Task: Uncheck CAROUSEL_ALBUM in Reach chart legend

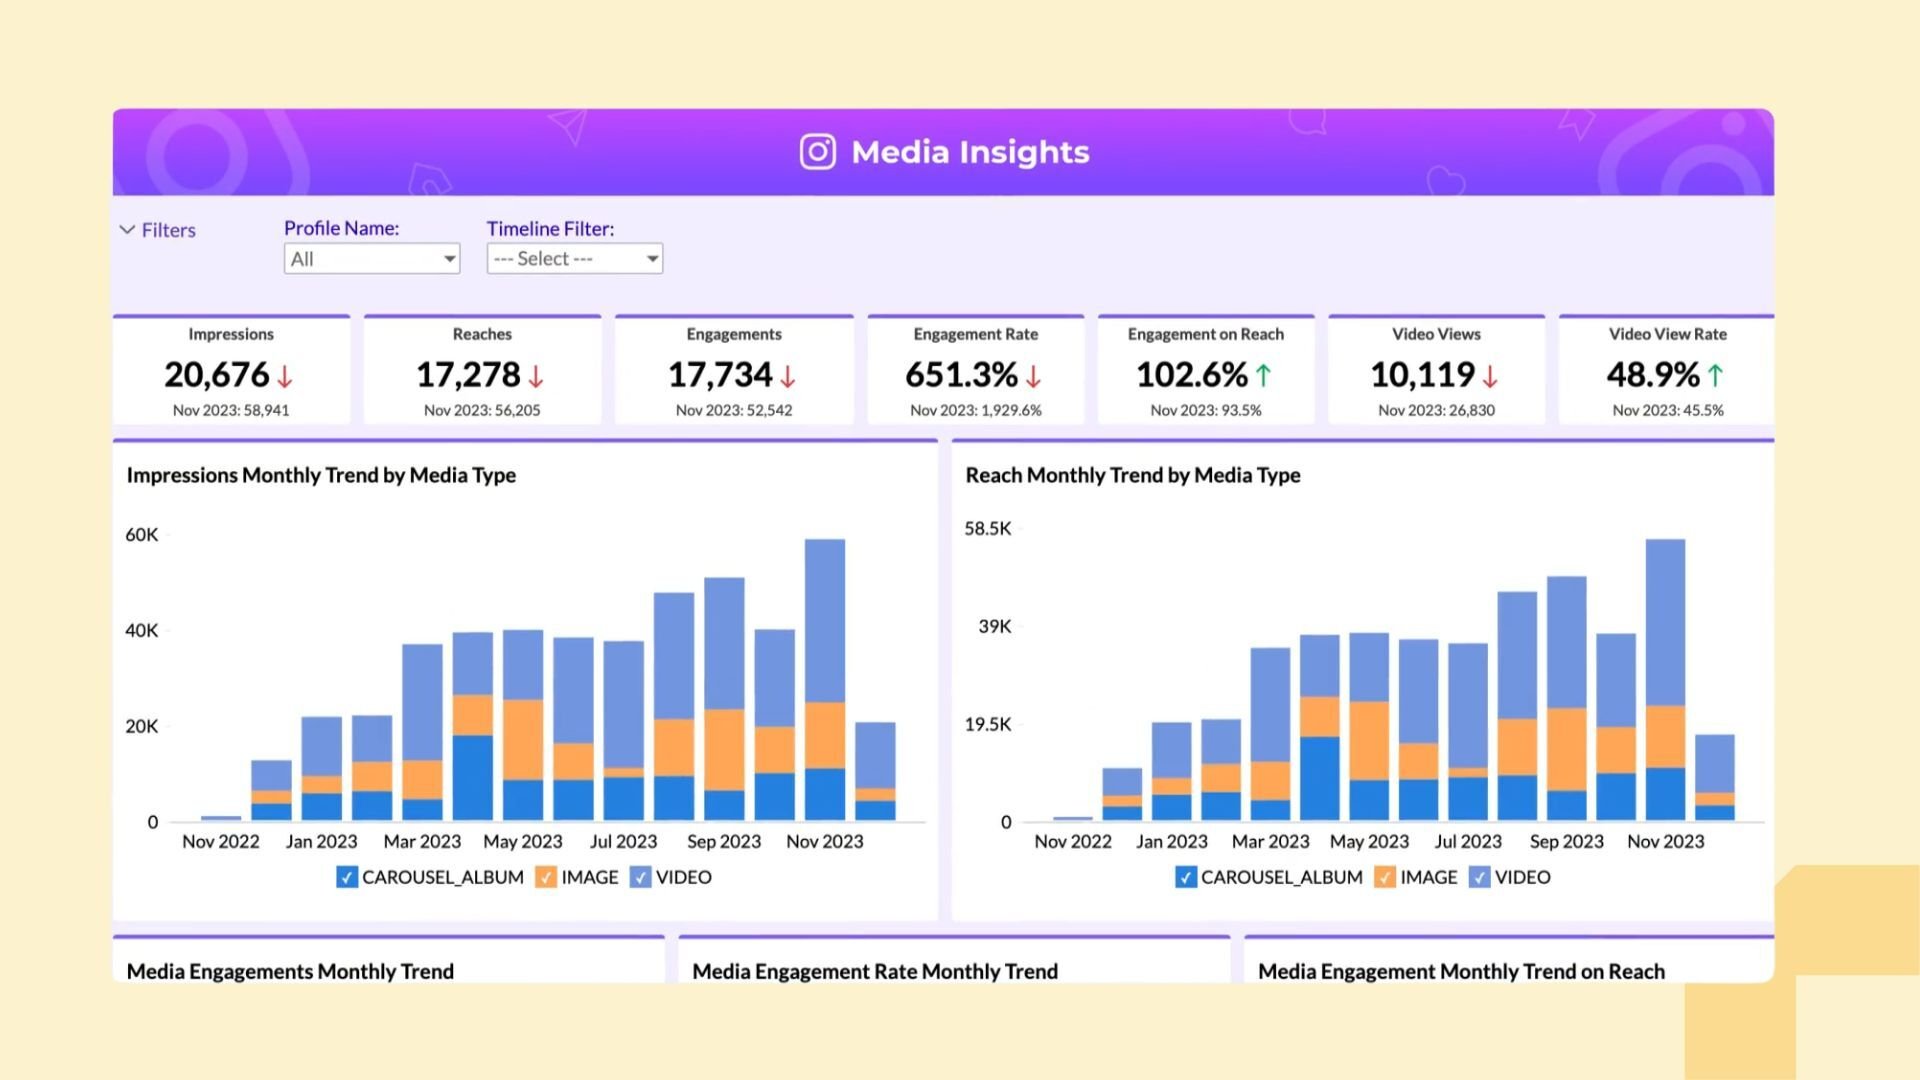Action: (x=1186, y=877)
